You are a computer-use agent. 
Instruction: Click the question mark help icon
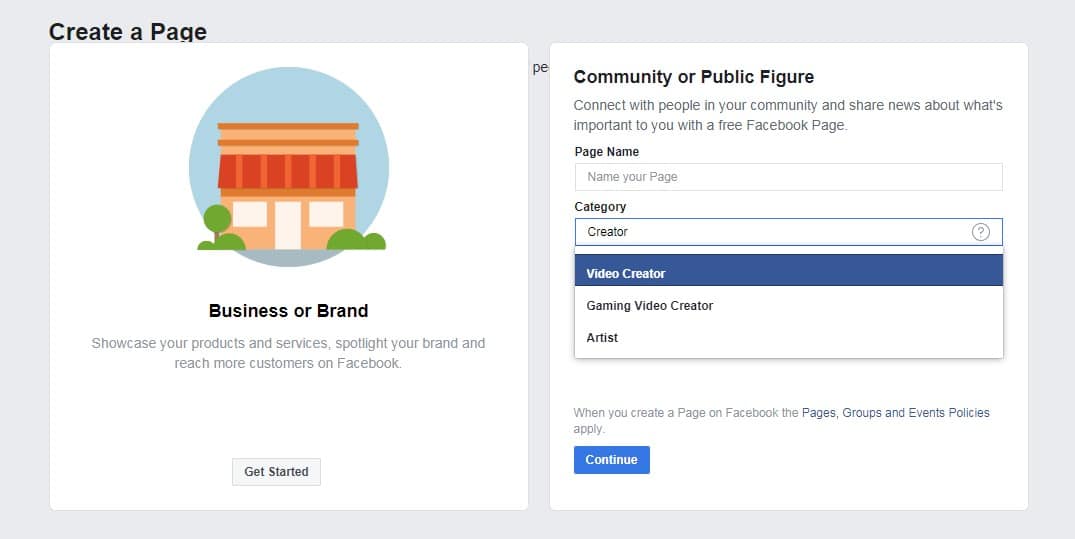[x=981, y=232]
